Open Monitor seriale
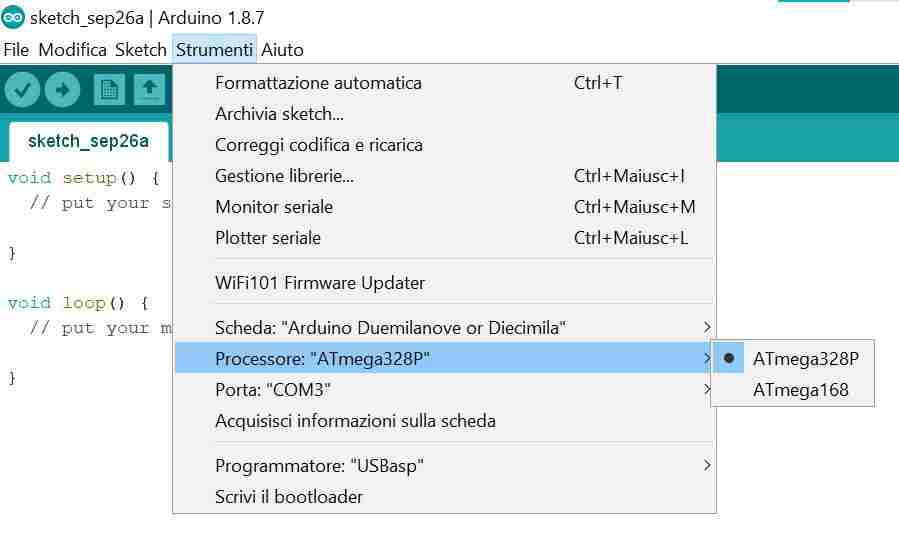The height and width of the screenshot is (536, 899). click(274, 207)
